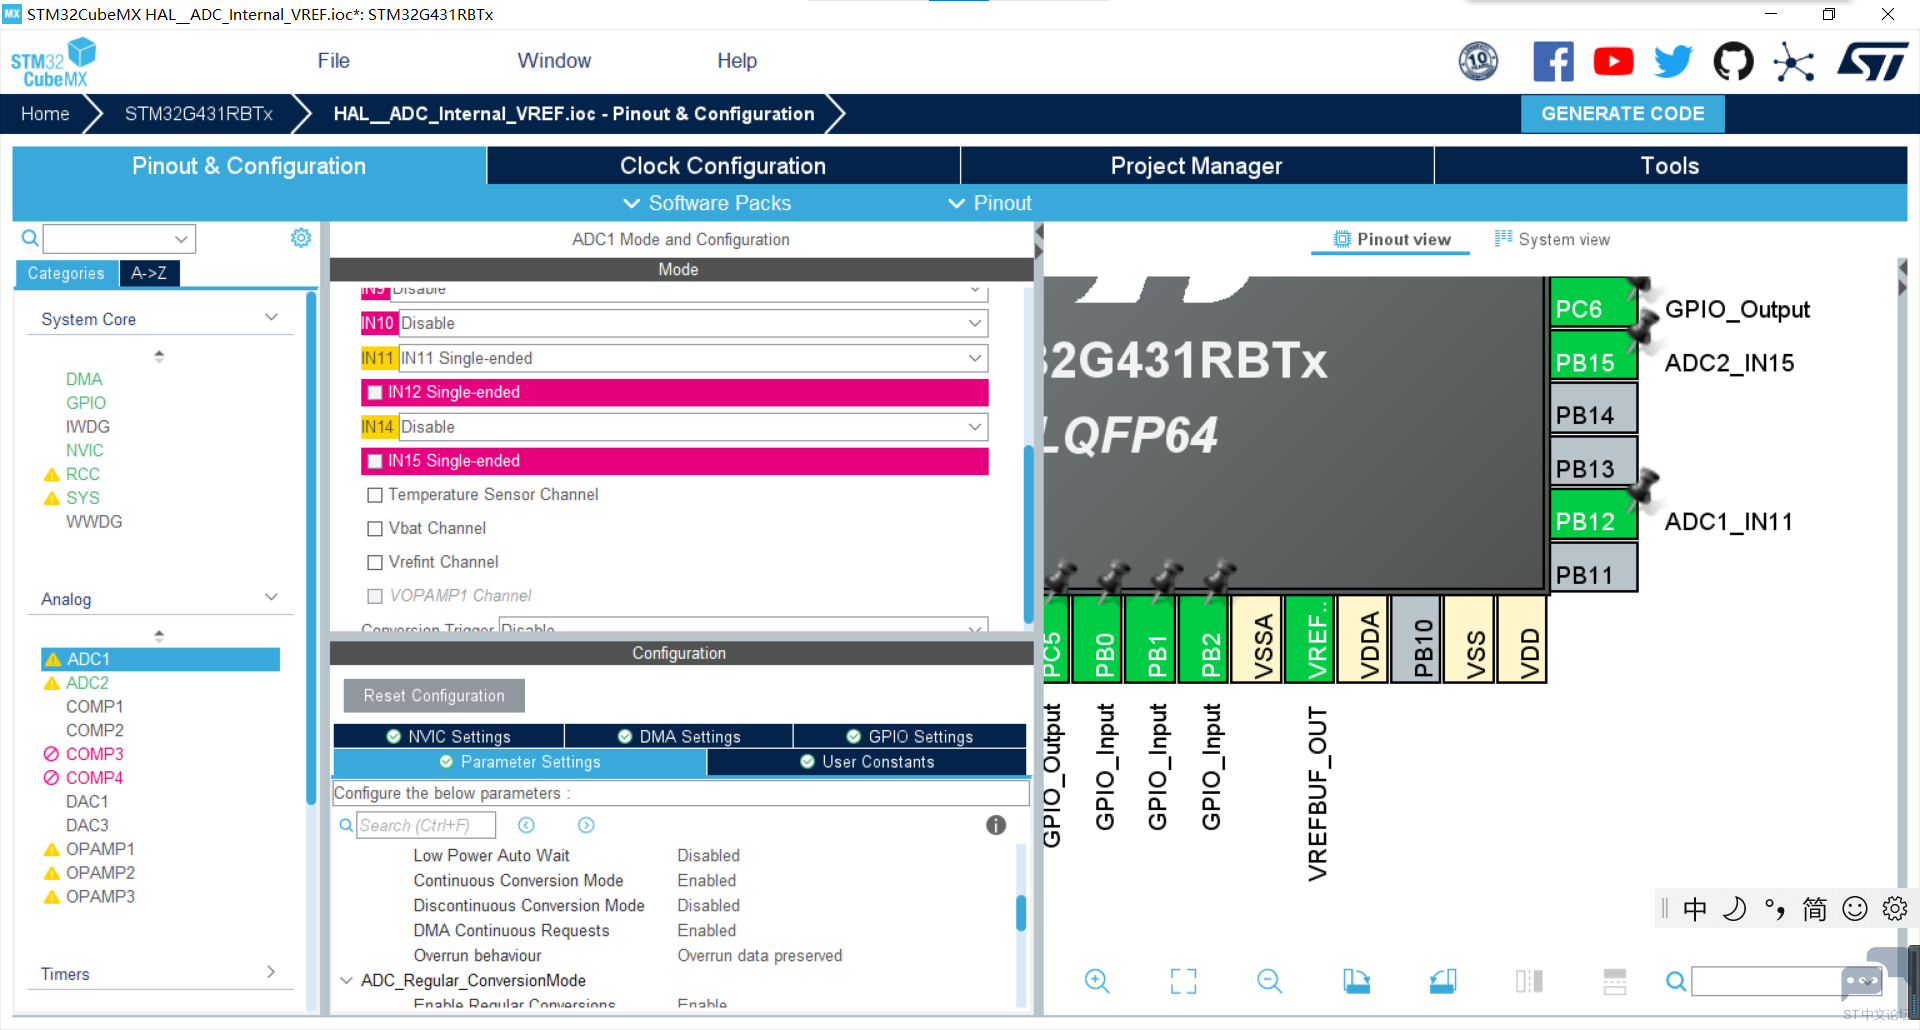The image size is (1920, 1030).
Task: Open the Help menu
Action: pos(737,61)
